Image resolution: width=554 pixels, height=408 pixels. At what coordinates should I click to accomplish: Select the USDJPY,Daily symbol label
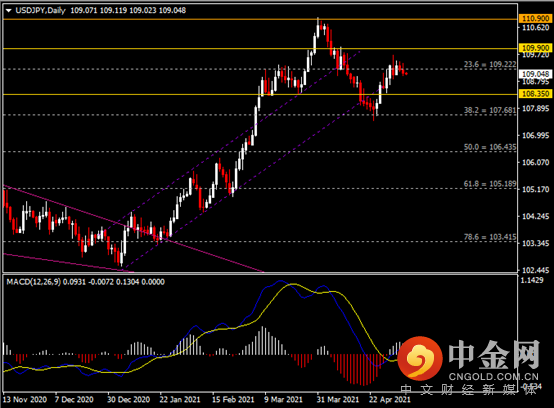click(41, 10)
